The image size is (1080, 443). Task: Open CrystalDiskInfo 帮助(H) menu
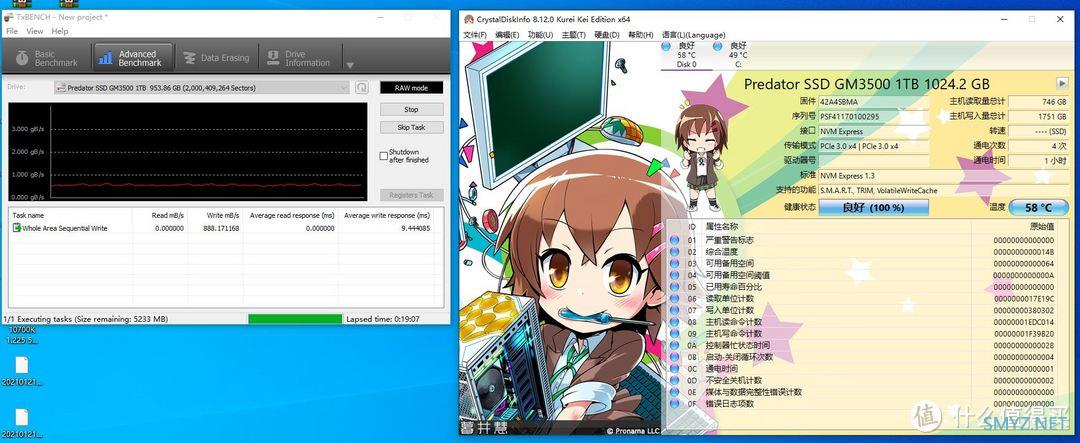[641, 34]
